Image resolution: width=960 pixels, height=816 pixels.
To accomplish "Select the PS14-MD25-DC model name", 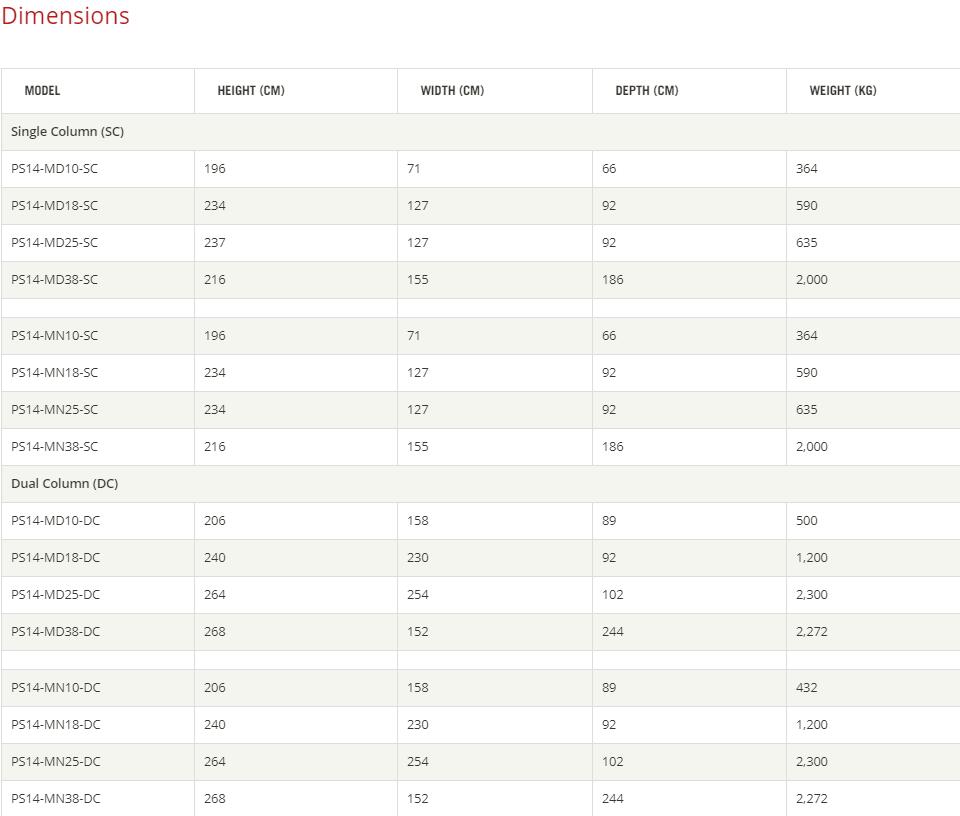I will 56,595.
